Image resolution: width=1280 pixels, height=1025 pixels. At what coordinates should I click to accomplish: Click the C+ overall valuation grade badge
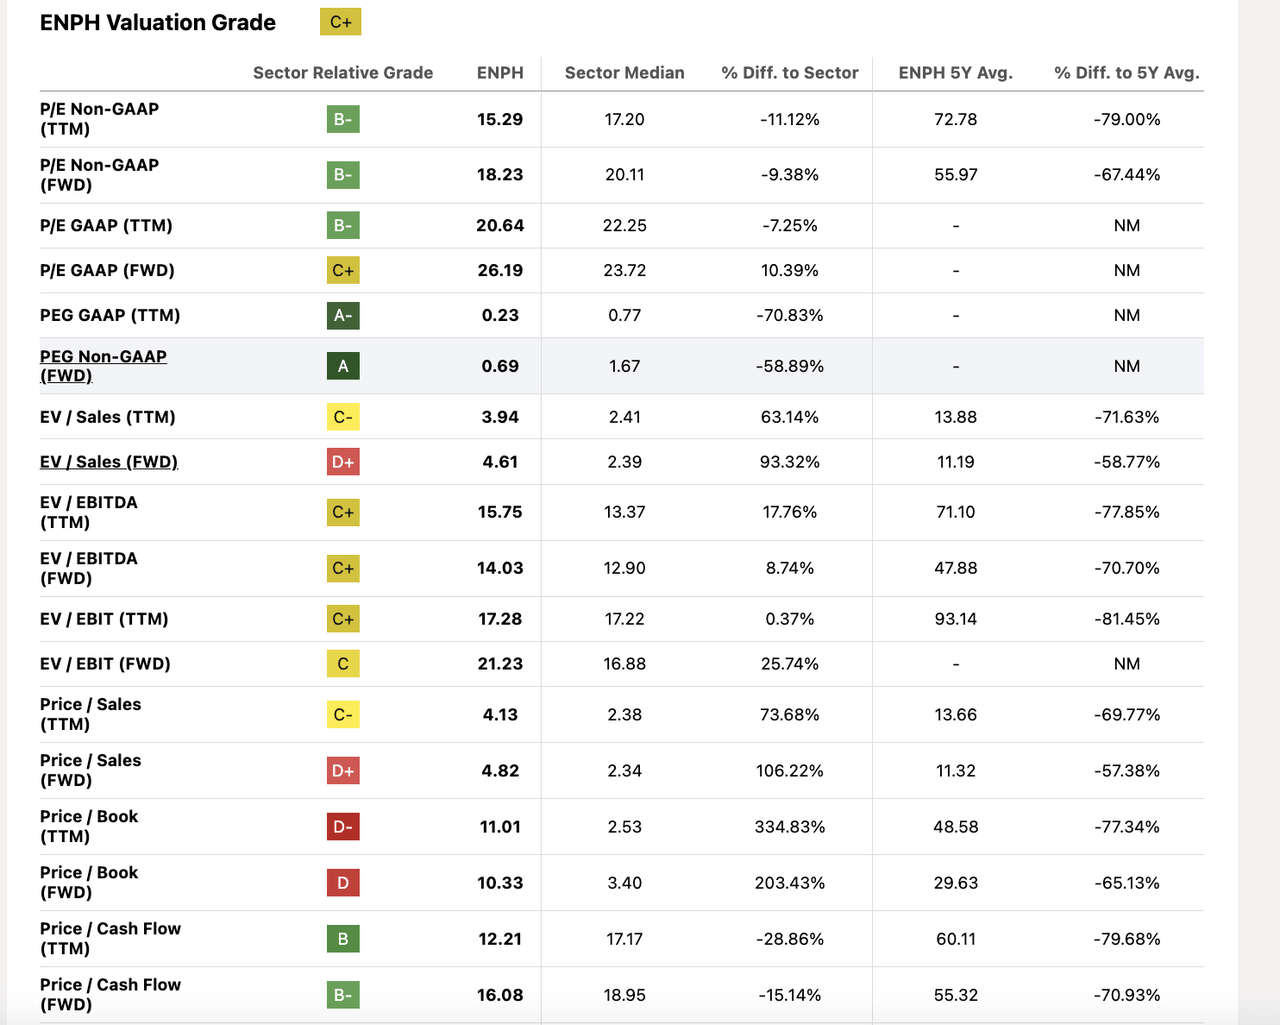340,22
